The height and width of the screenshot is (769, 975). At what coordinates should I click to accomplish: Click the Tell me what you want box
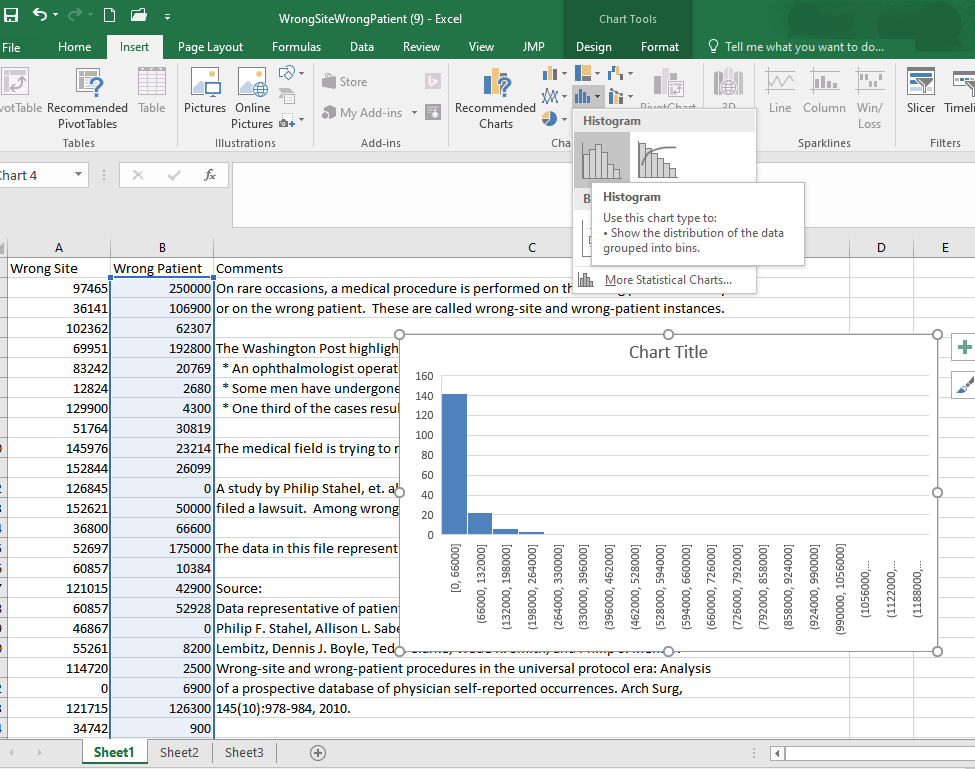point(802,47)
